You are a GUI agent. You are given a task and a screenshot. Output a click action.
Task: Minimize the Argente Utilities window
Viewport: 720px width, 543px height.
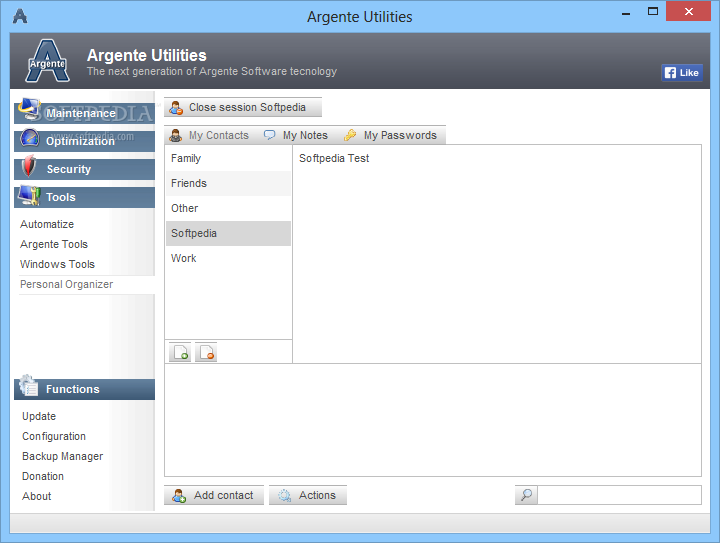pyautogui.click(x=625, y=12)
